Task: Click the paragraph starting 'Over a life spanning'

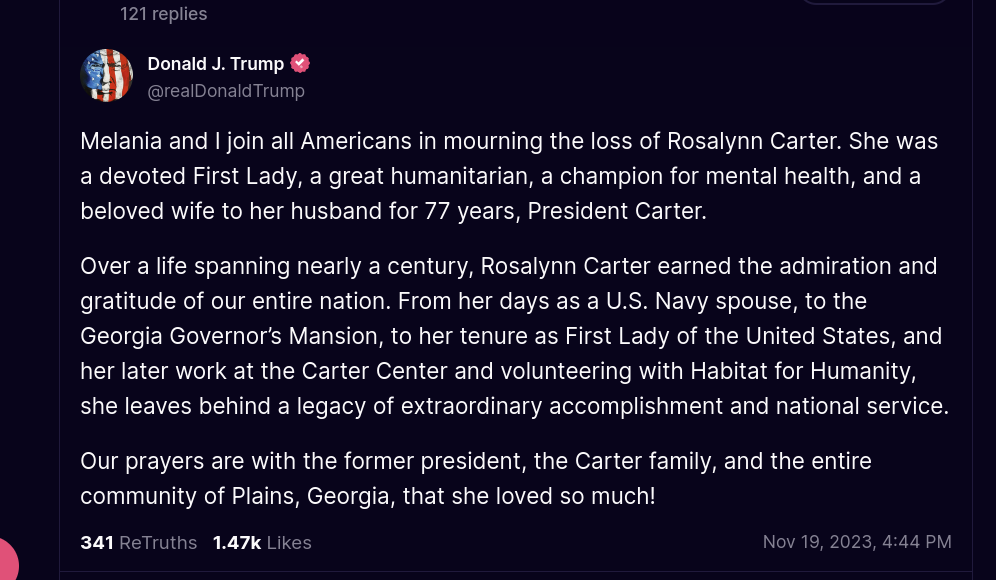Action: tap(513, 336)
